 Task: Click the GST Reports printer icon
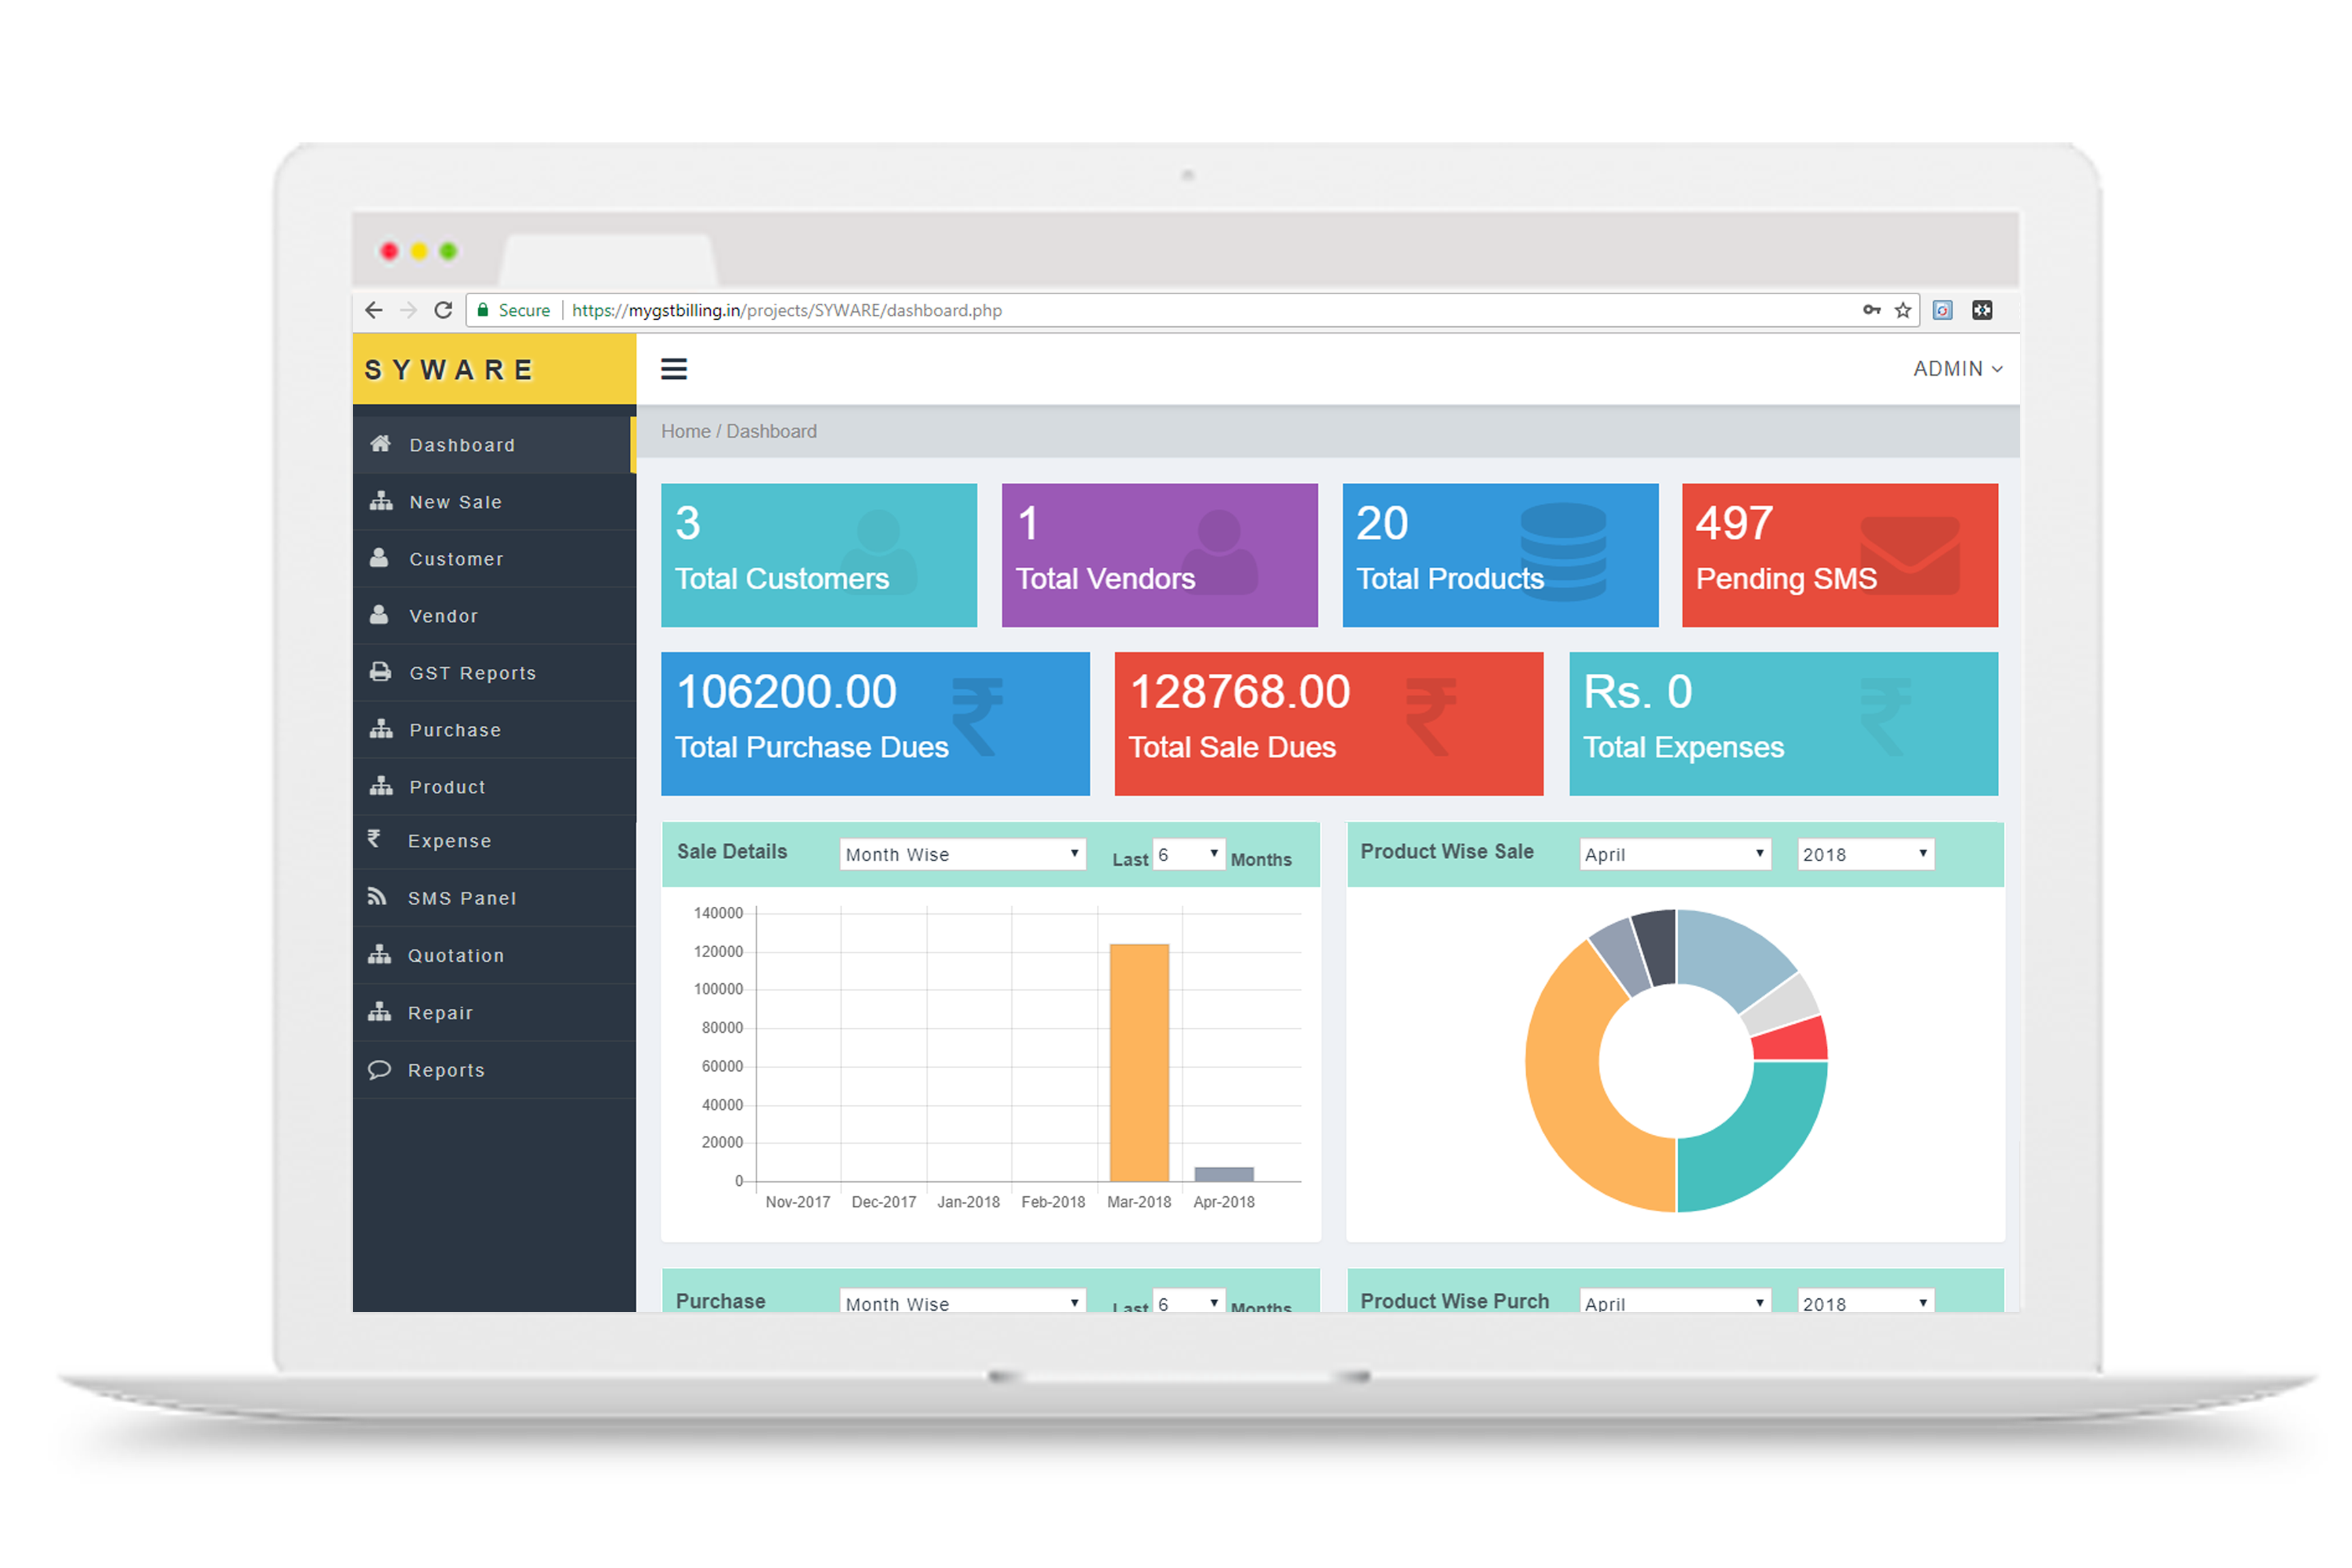[x=380, y=672]
